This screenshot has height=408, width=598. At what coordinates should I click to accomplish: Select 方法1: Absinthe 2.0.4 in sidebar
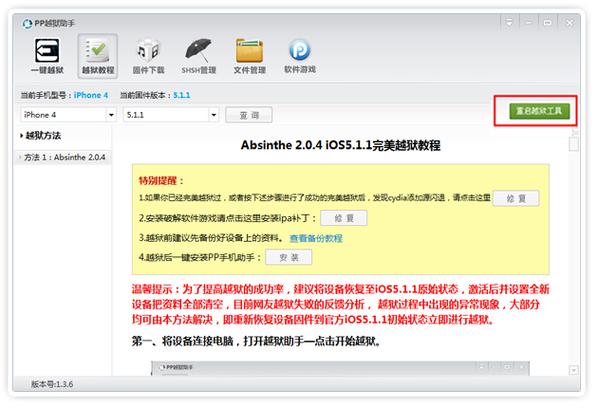pyautogui.click(x=63, y=157)
